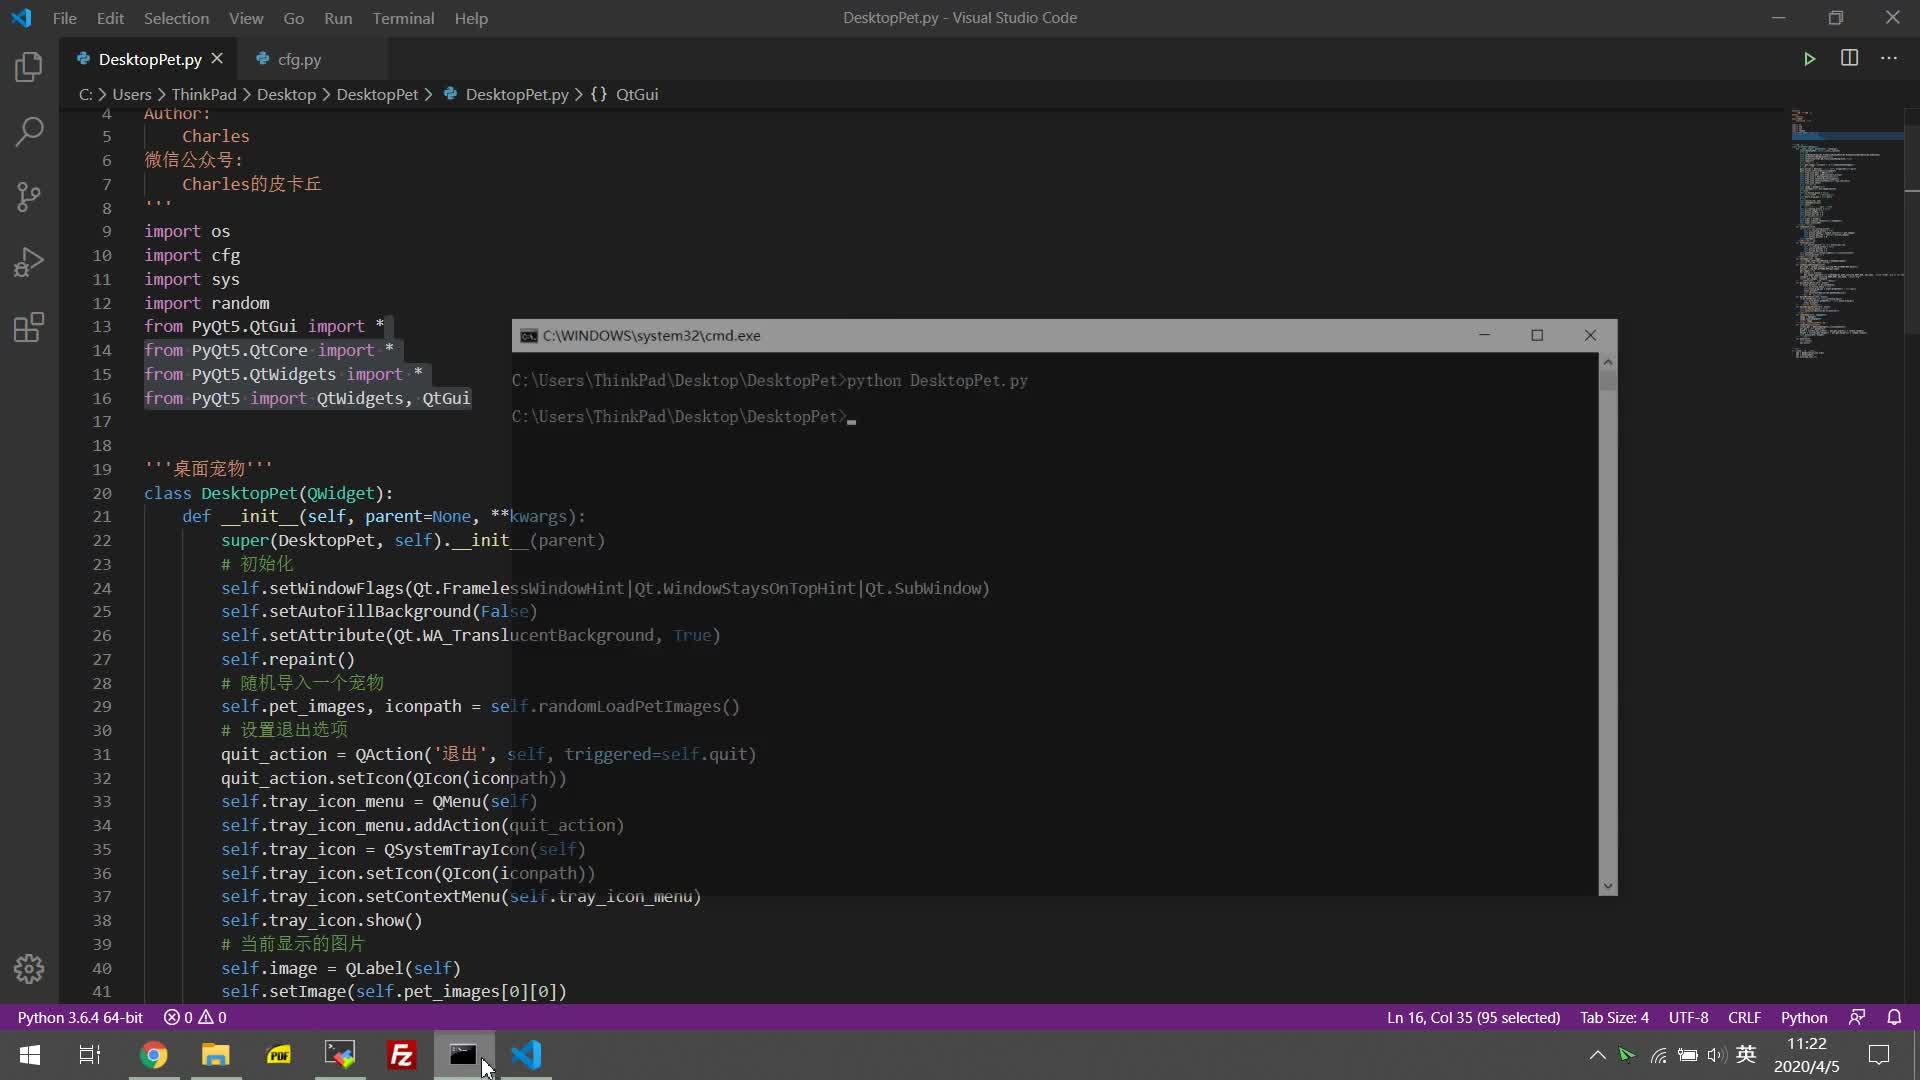Open Chrome from the Windows taskbar
The height and width of the screenshot is (1080, 1920).
pos(153,1055)
